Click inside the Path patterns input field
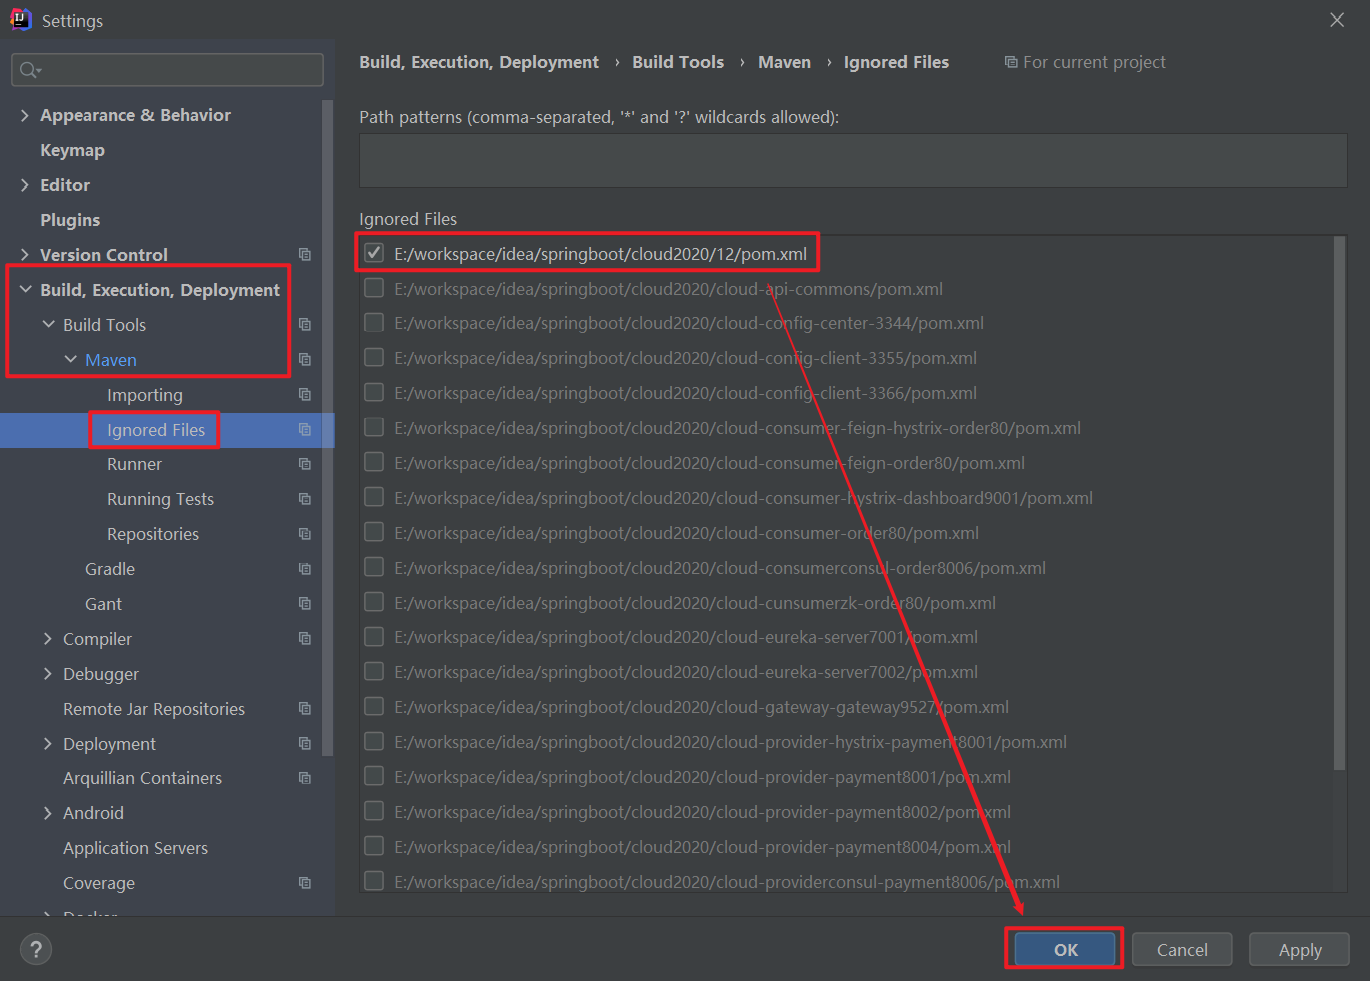The image size is (1370, 981). [x=850, y=160]
